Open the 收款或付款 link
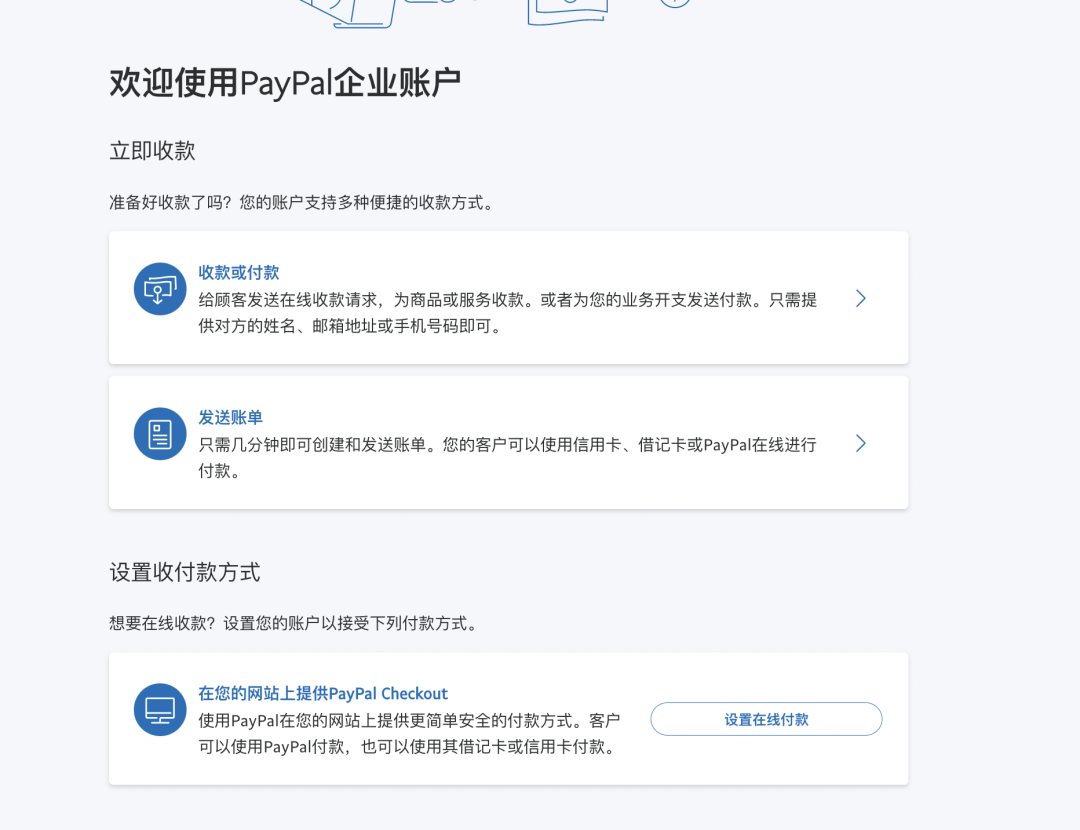The image size is (1080, 830). pyautogui.click(x=237, y=272)
